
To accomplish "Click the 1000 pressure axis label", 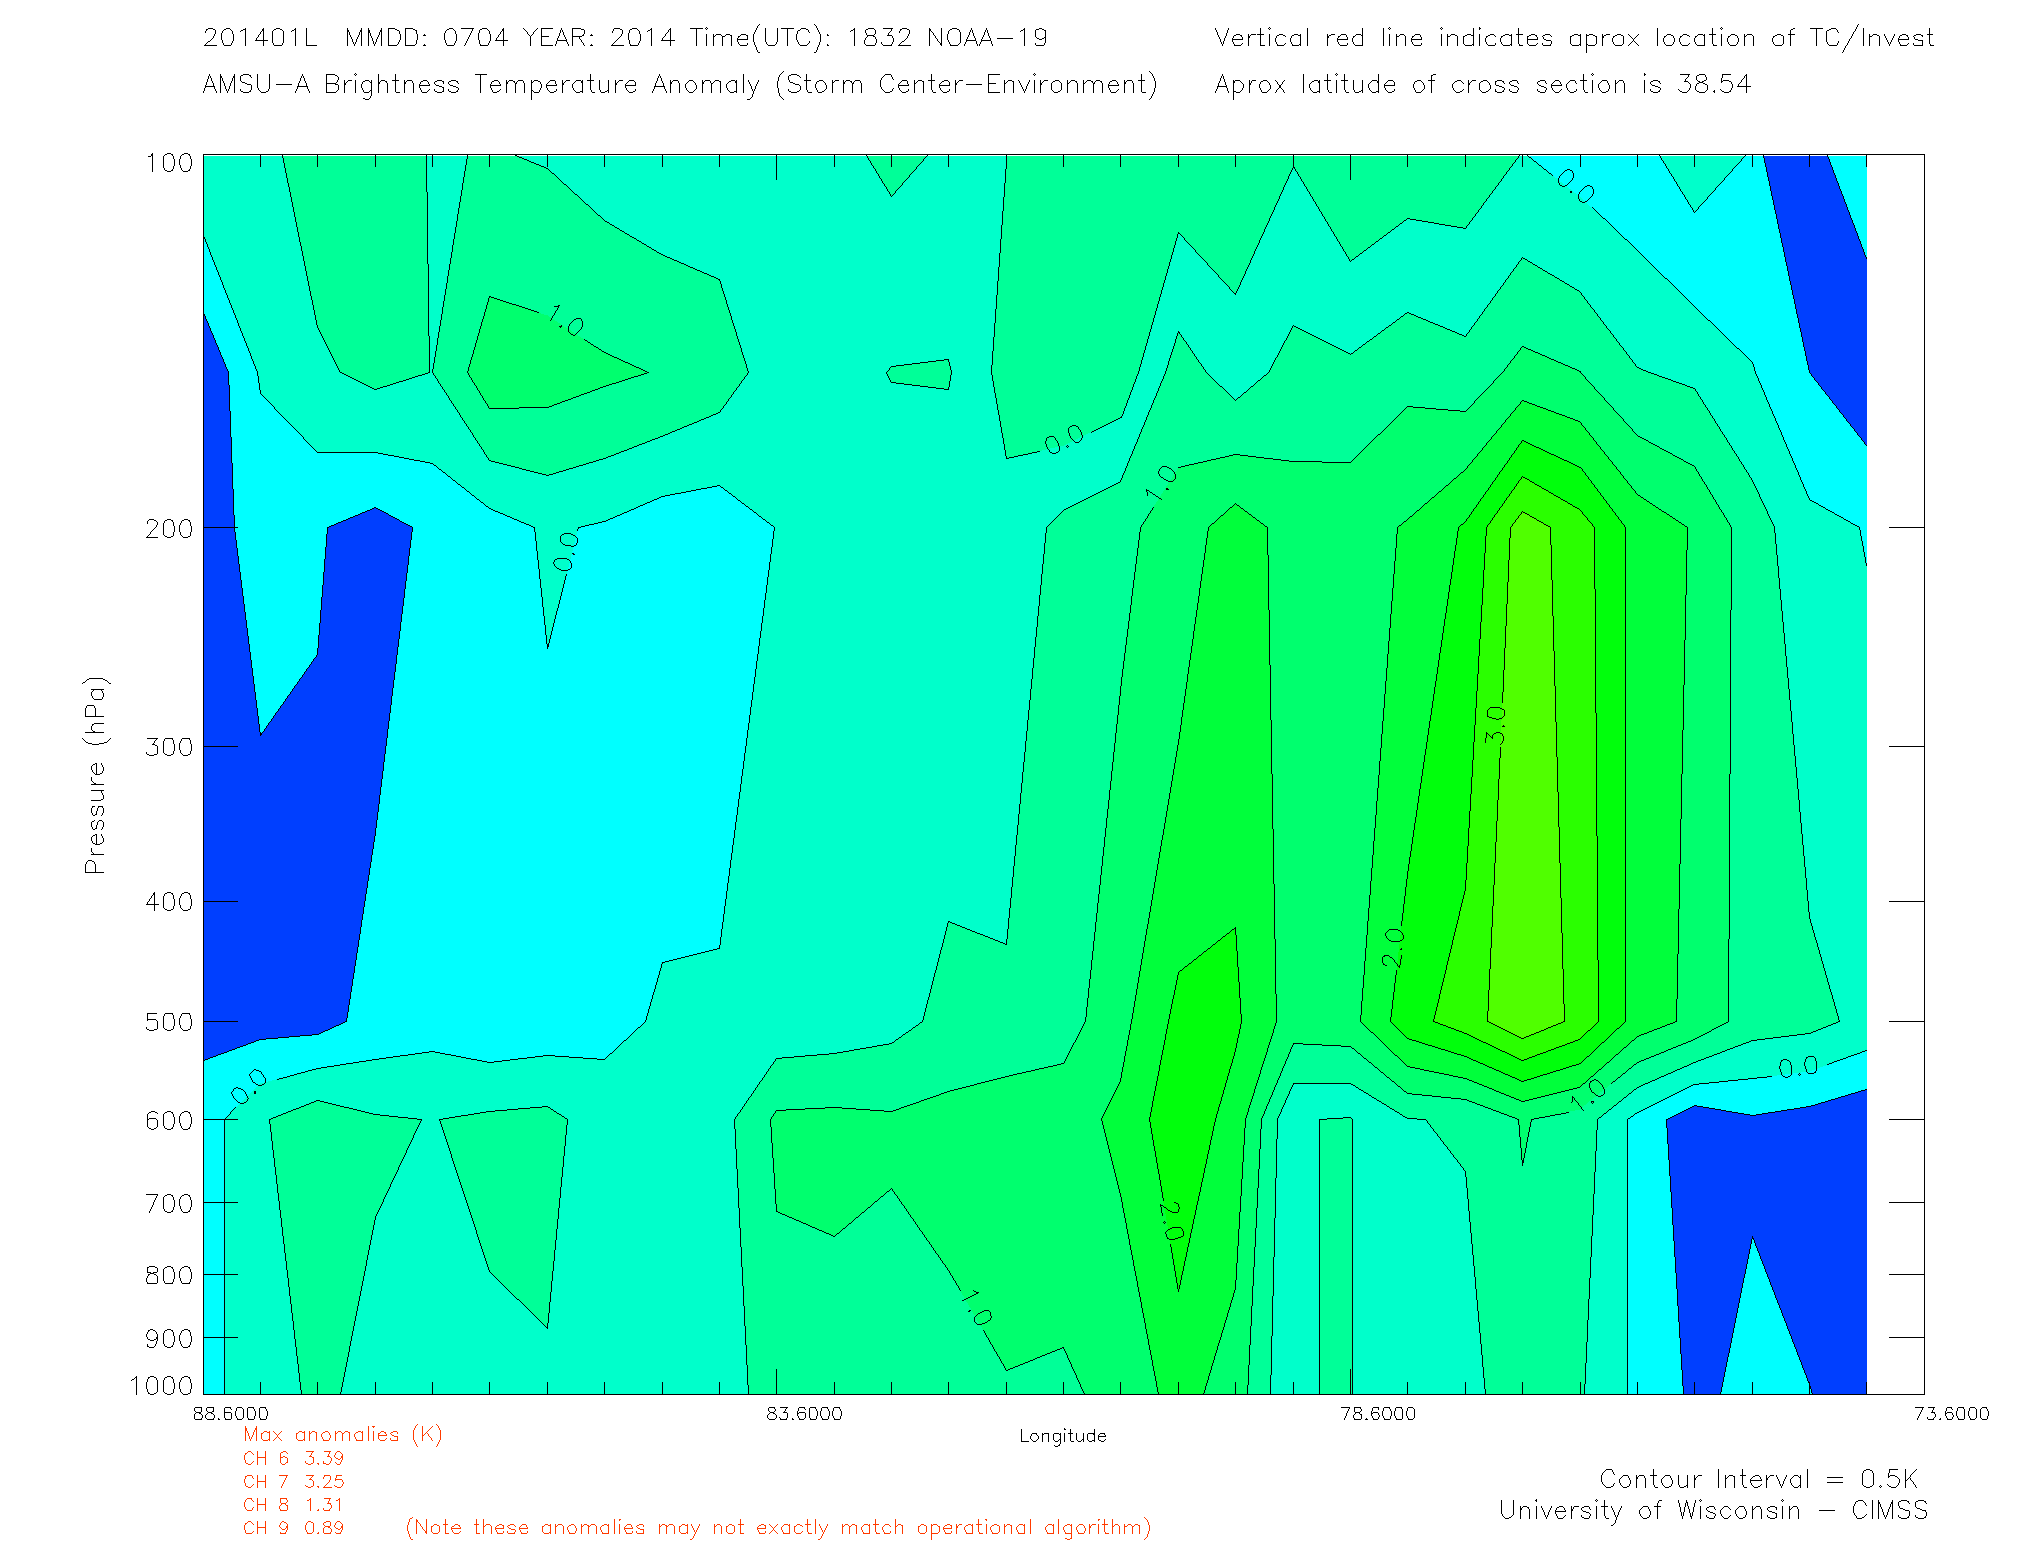I will (x=161, y=1385).
